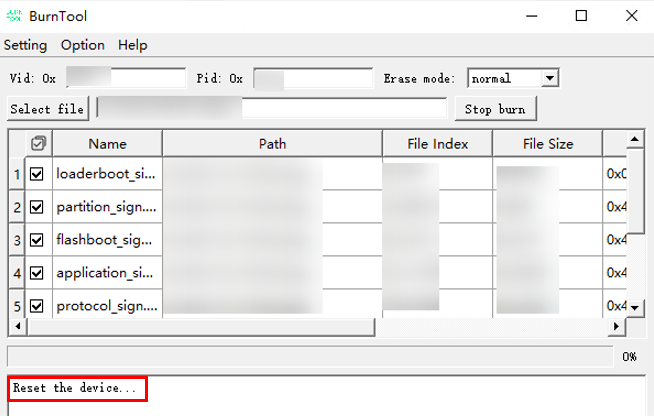Click the Vid hex input field

coord(126,78)
